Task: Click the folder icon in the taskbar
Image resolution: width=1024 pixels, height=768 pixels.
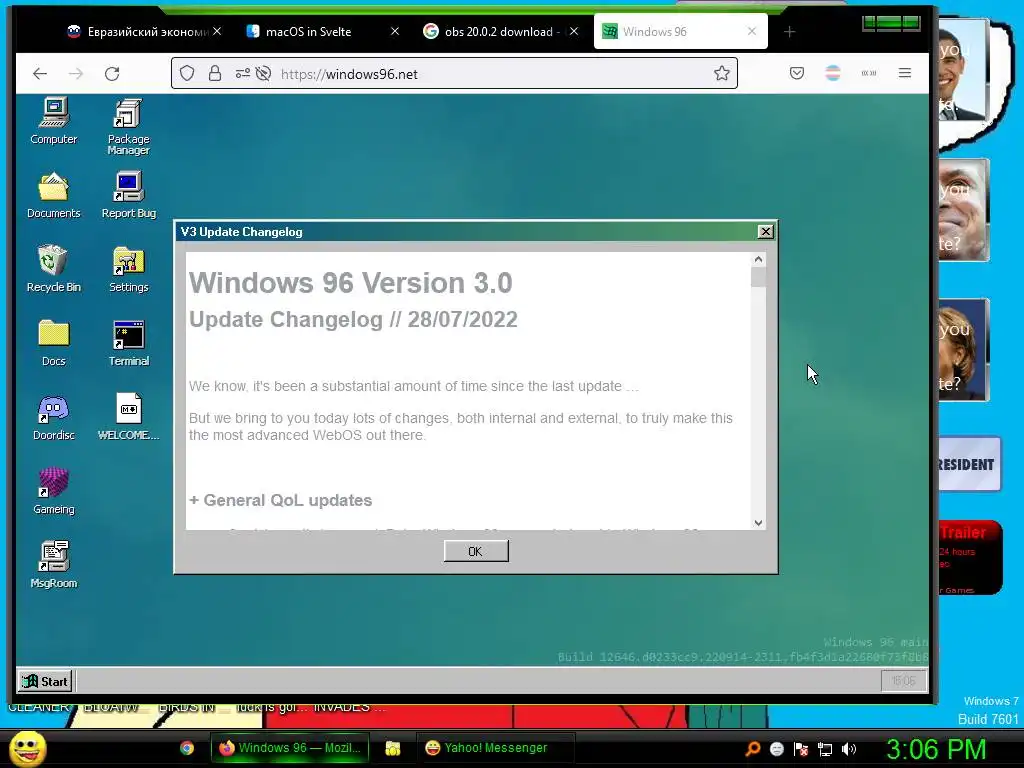Action: 392,748
